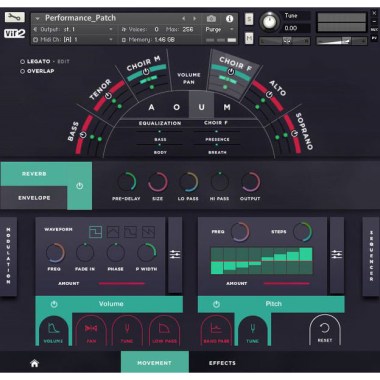Image resolution: width=380 pixels, height=380 pixels.
Task: Click the modulation Amount red slider
Action: pyautogui.click(x=122, y=284)
